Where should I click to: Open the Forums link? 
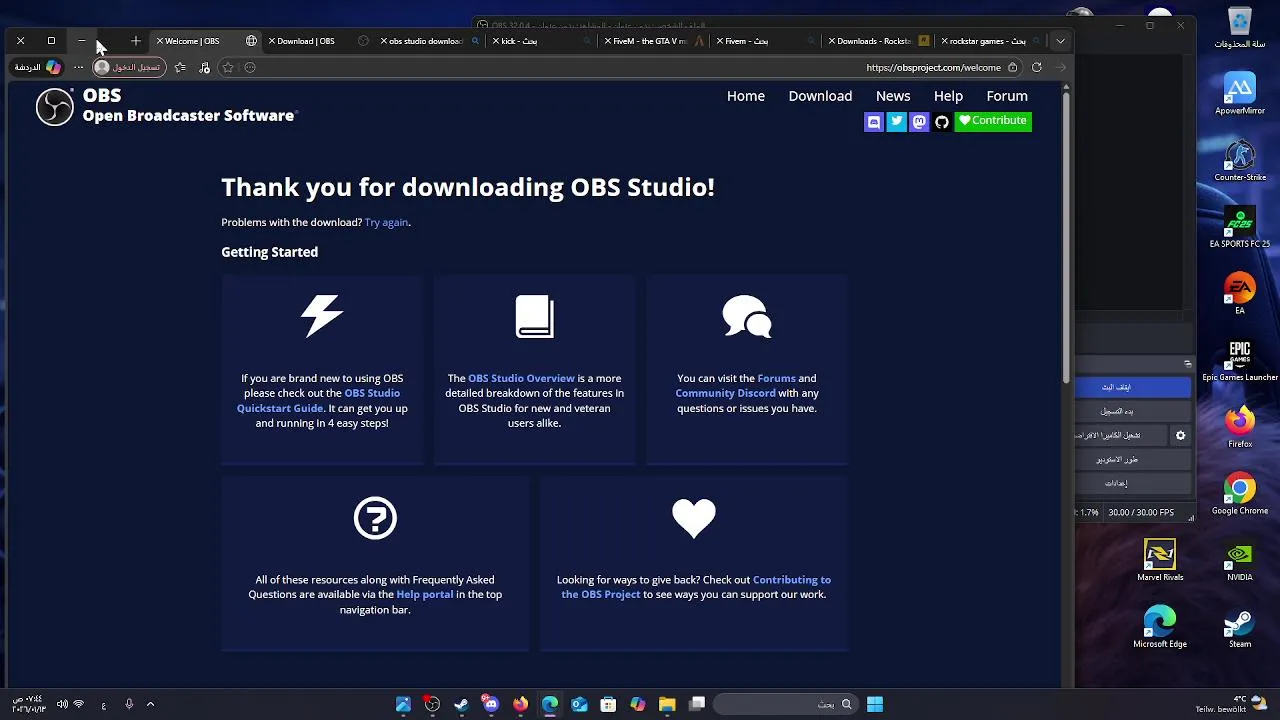pyautogui.click(x=776, y=378)
